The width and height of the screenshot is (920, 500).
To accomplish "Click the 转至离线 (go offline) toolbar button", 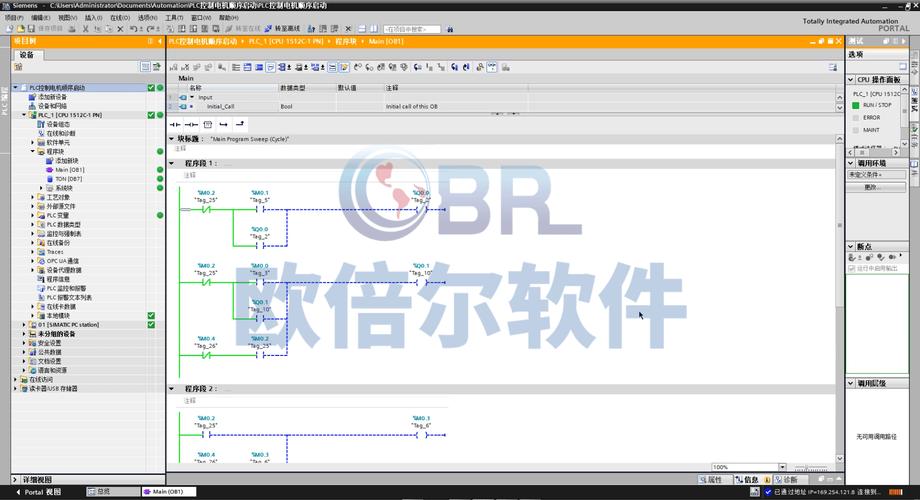I will tap(282, 28).
